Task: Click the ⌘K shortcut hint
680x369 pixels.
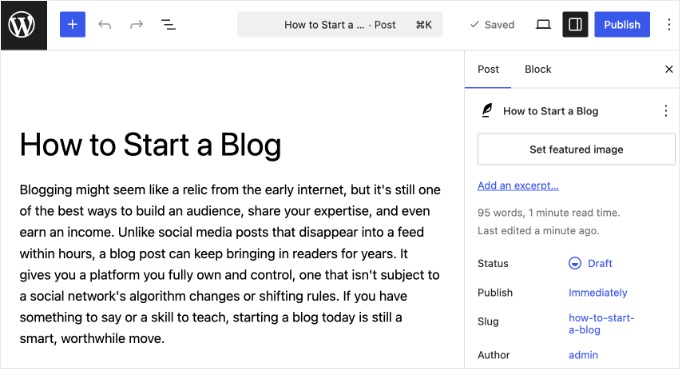Action: point(423,25)
